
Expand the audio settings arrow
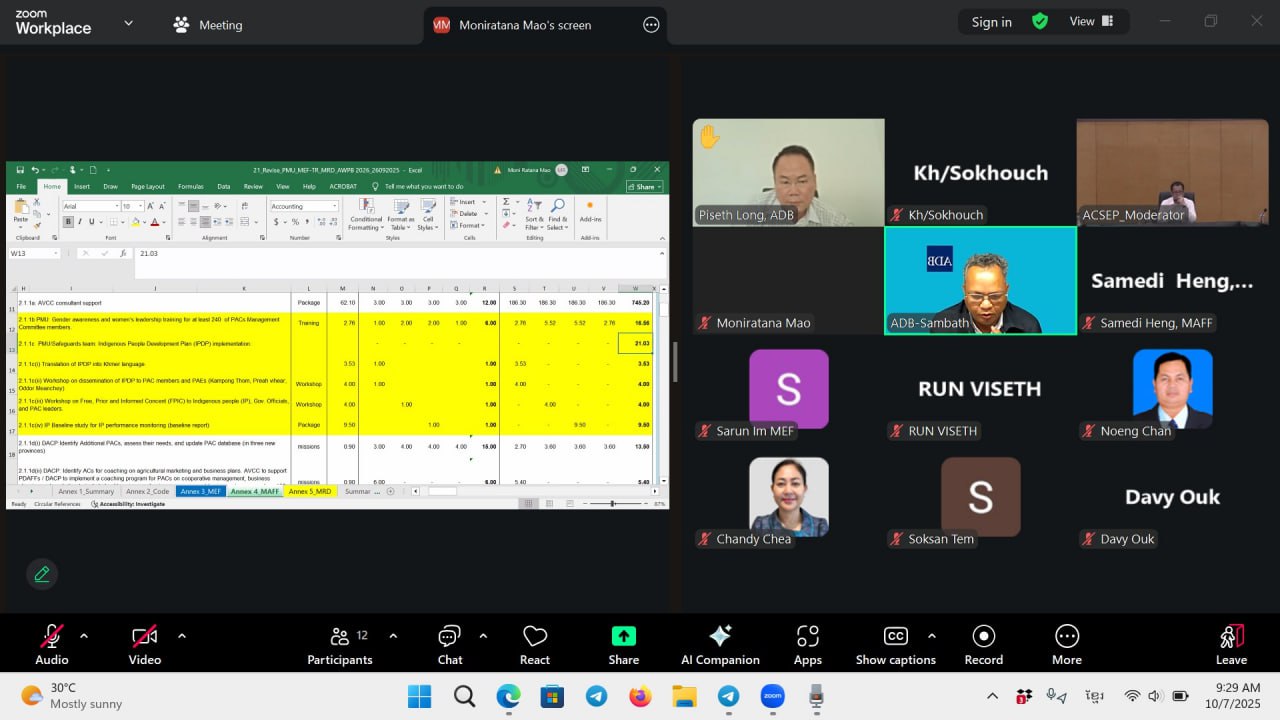click(84, 636)
